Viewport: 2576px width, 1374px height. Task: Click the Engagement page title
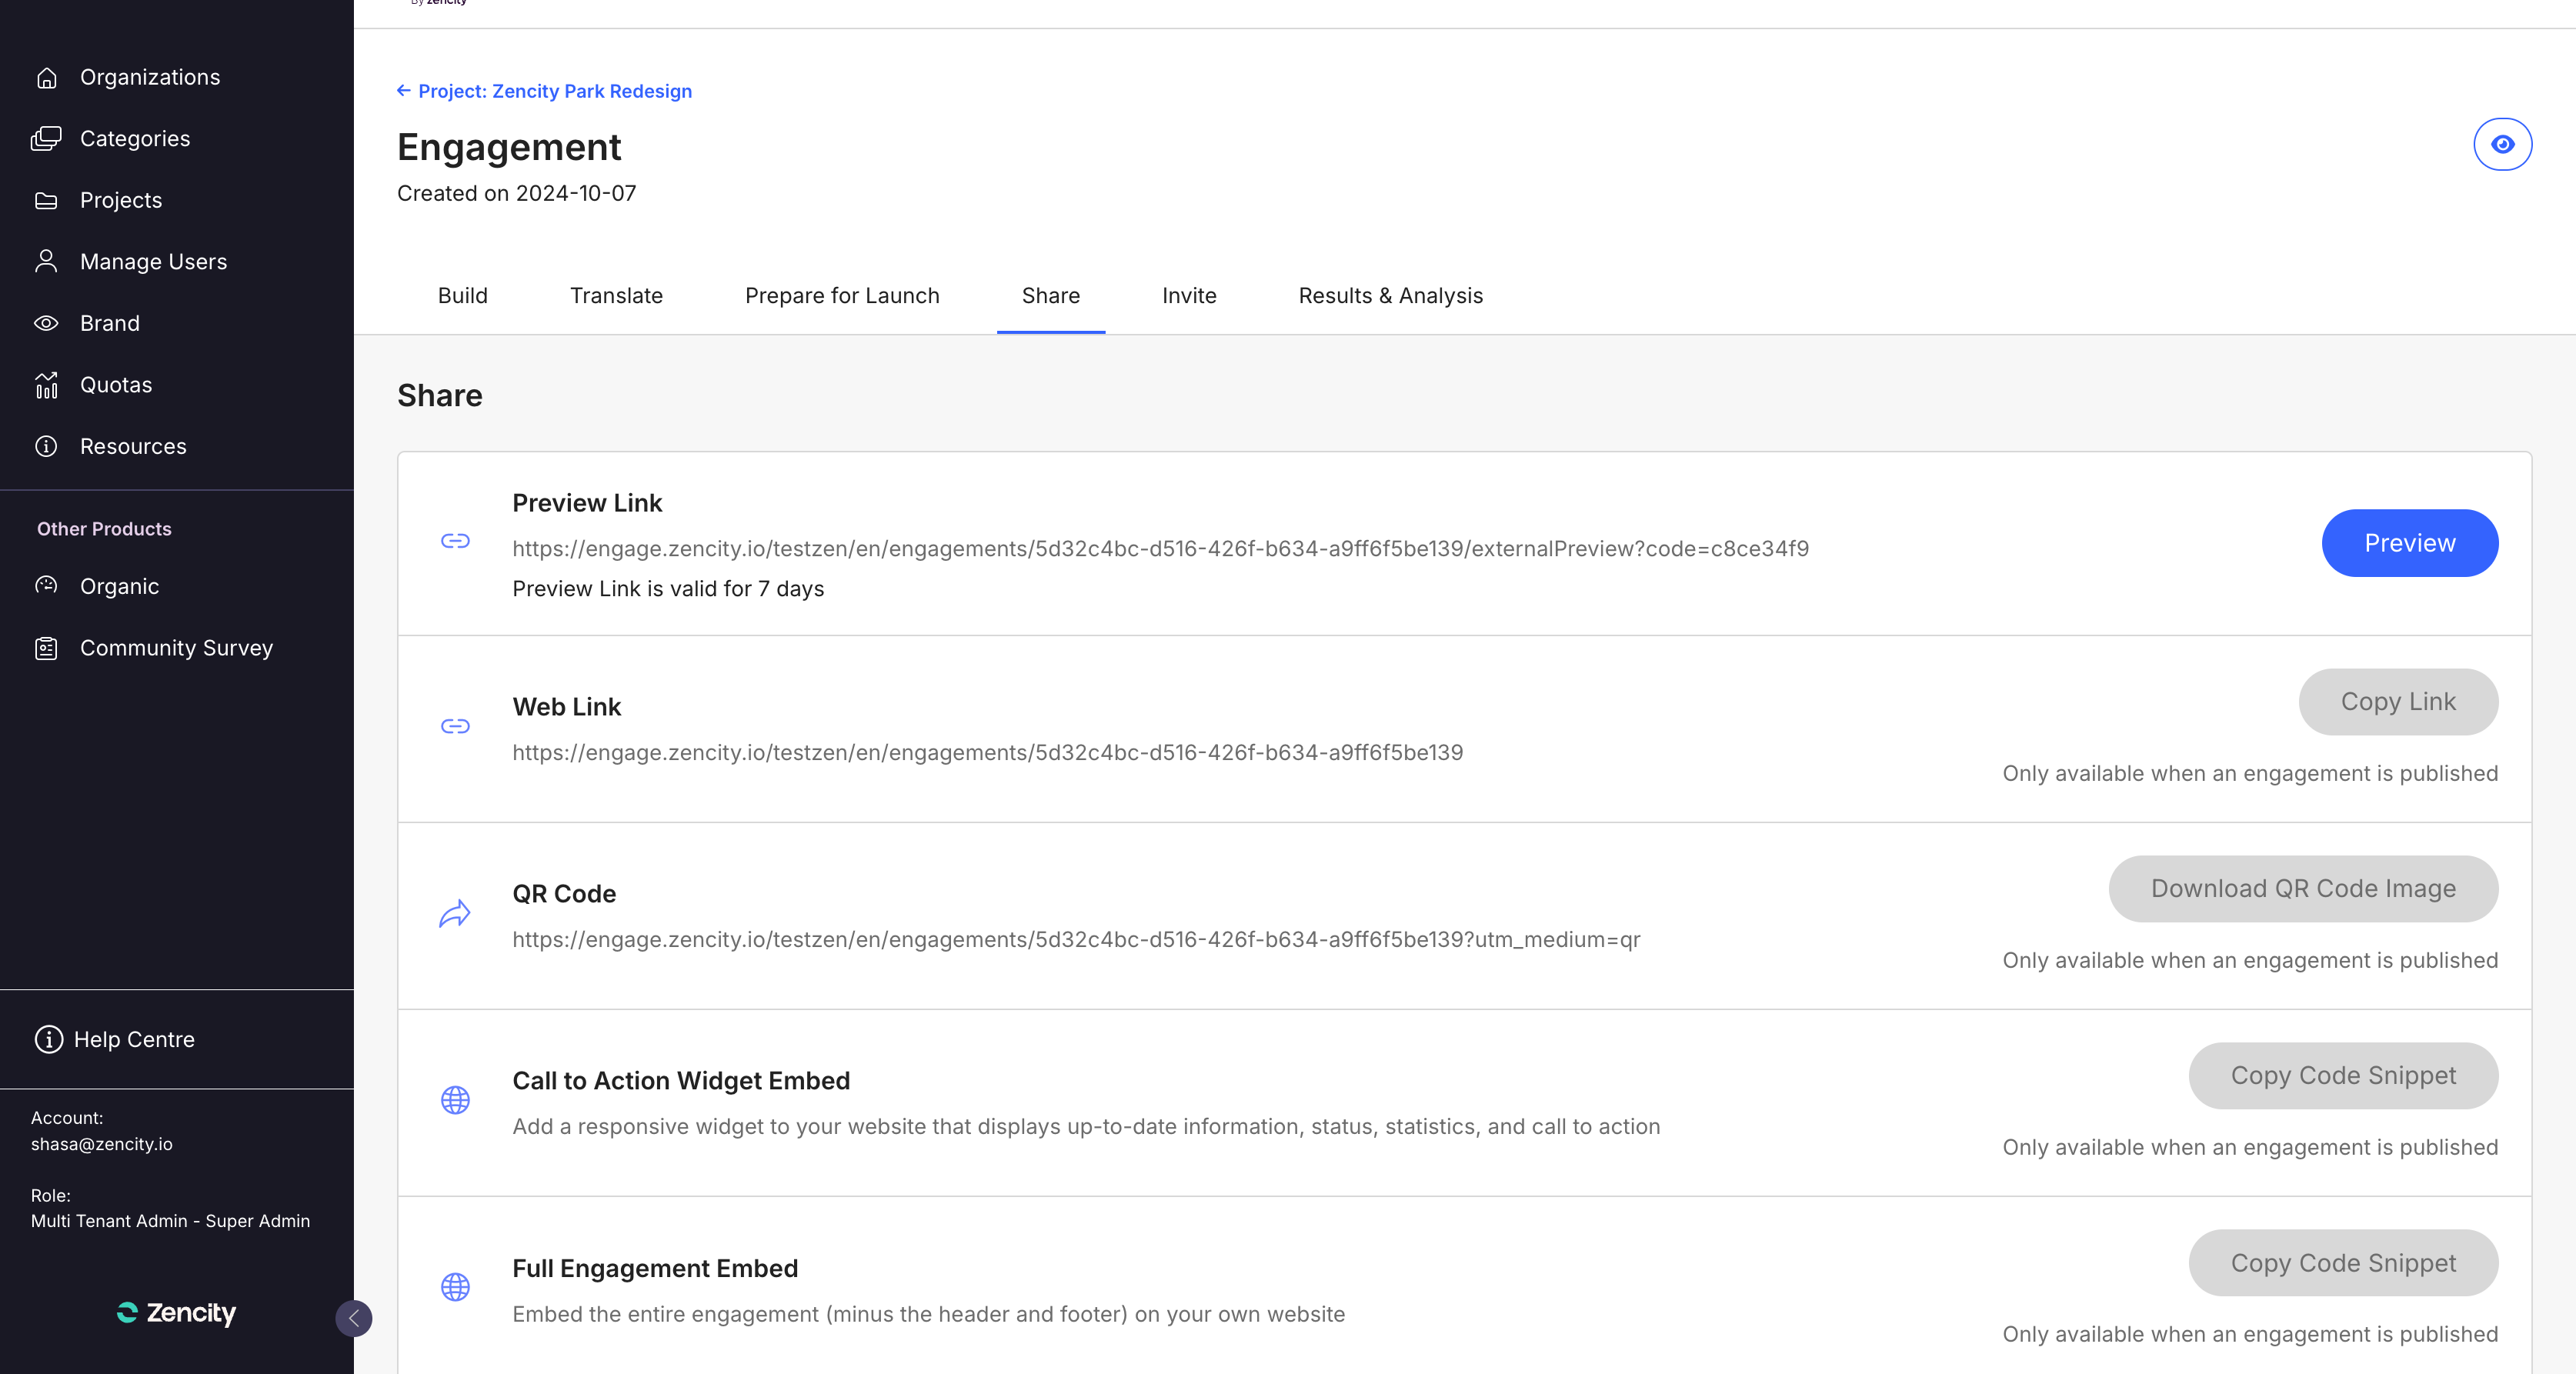[509, 147]
